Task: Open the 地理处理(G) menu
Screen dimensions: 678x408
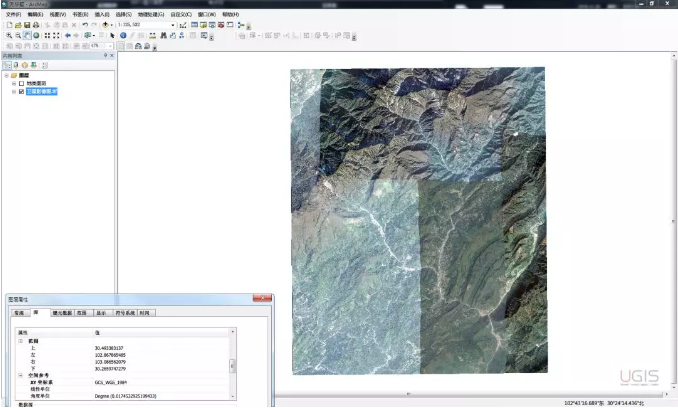Action: (151, 15)
